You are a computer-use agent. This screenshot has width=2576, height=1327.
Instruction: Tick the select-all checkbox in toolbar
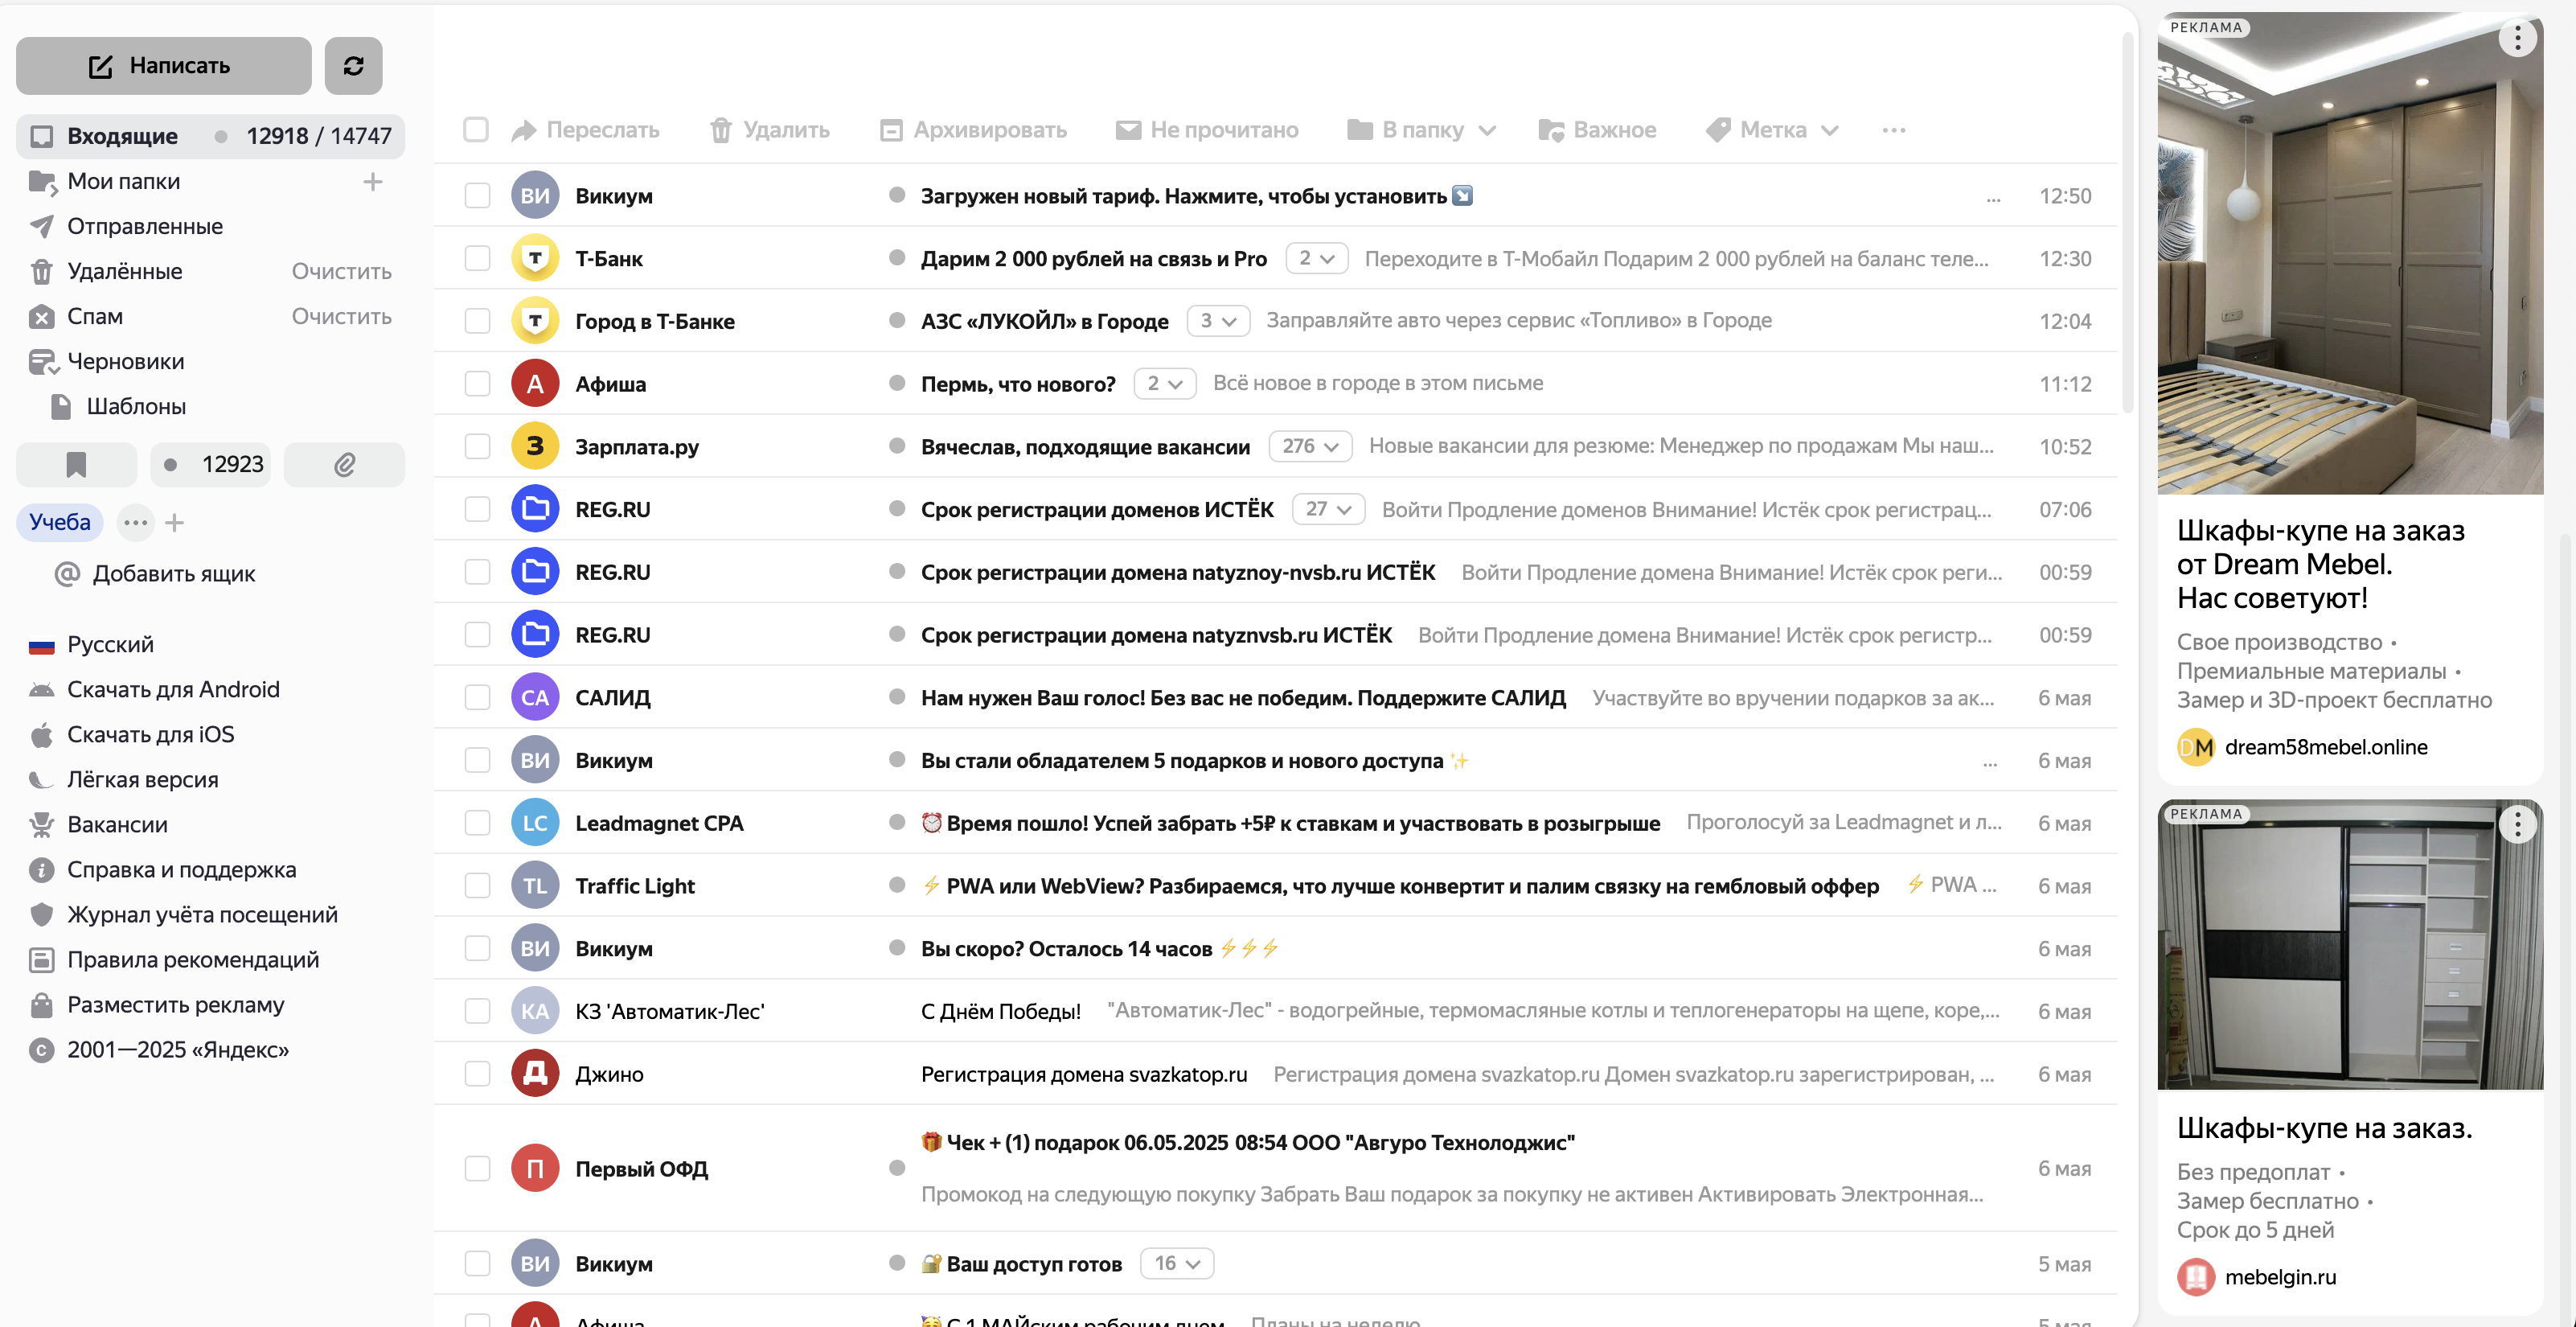coord(476,130)
